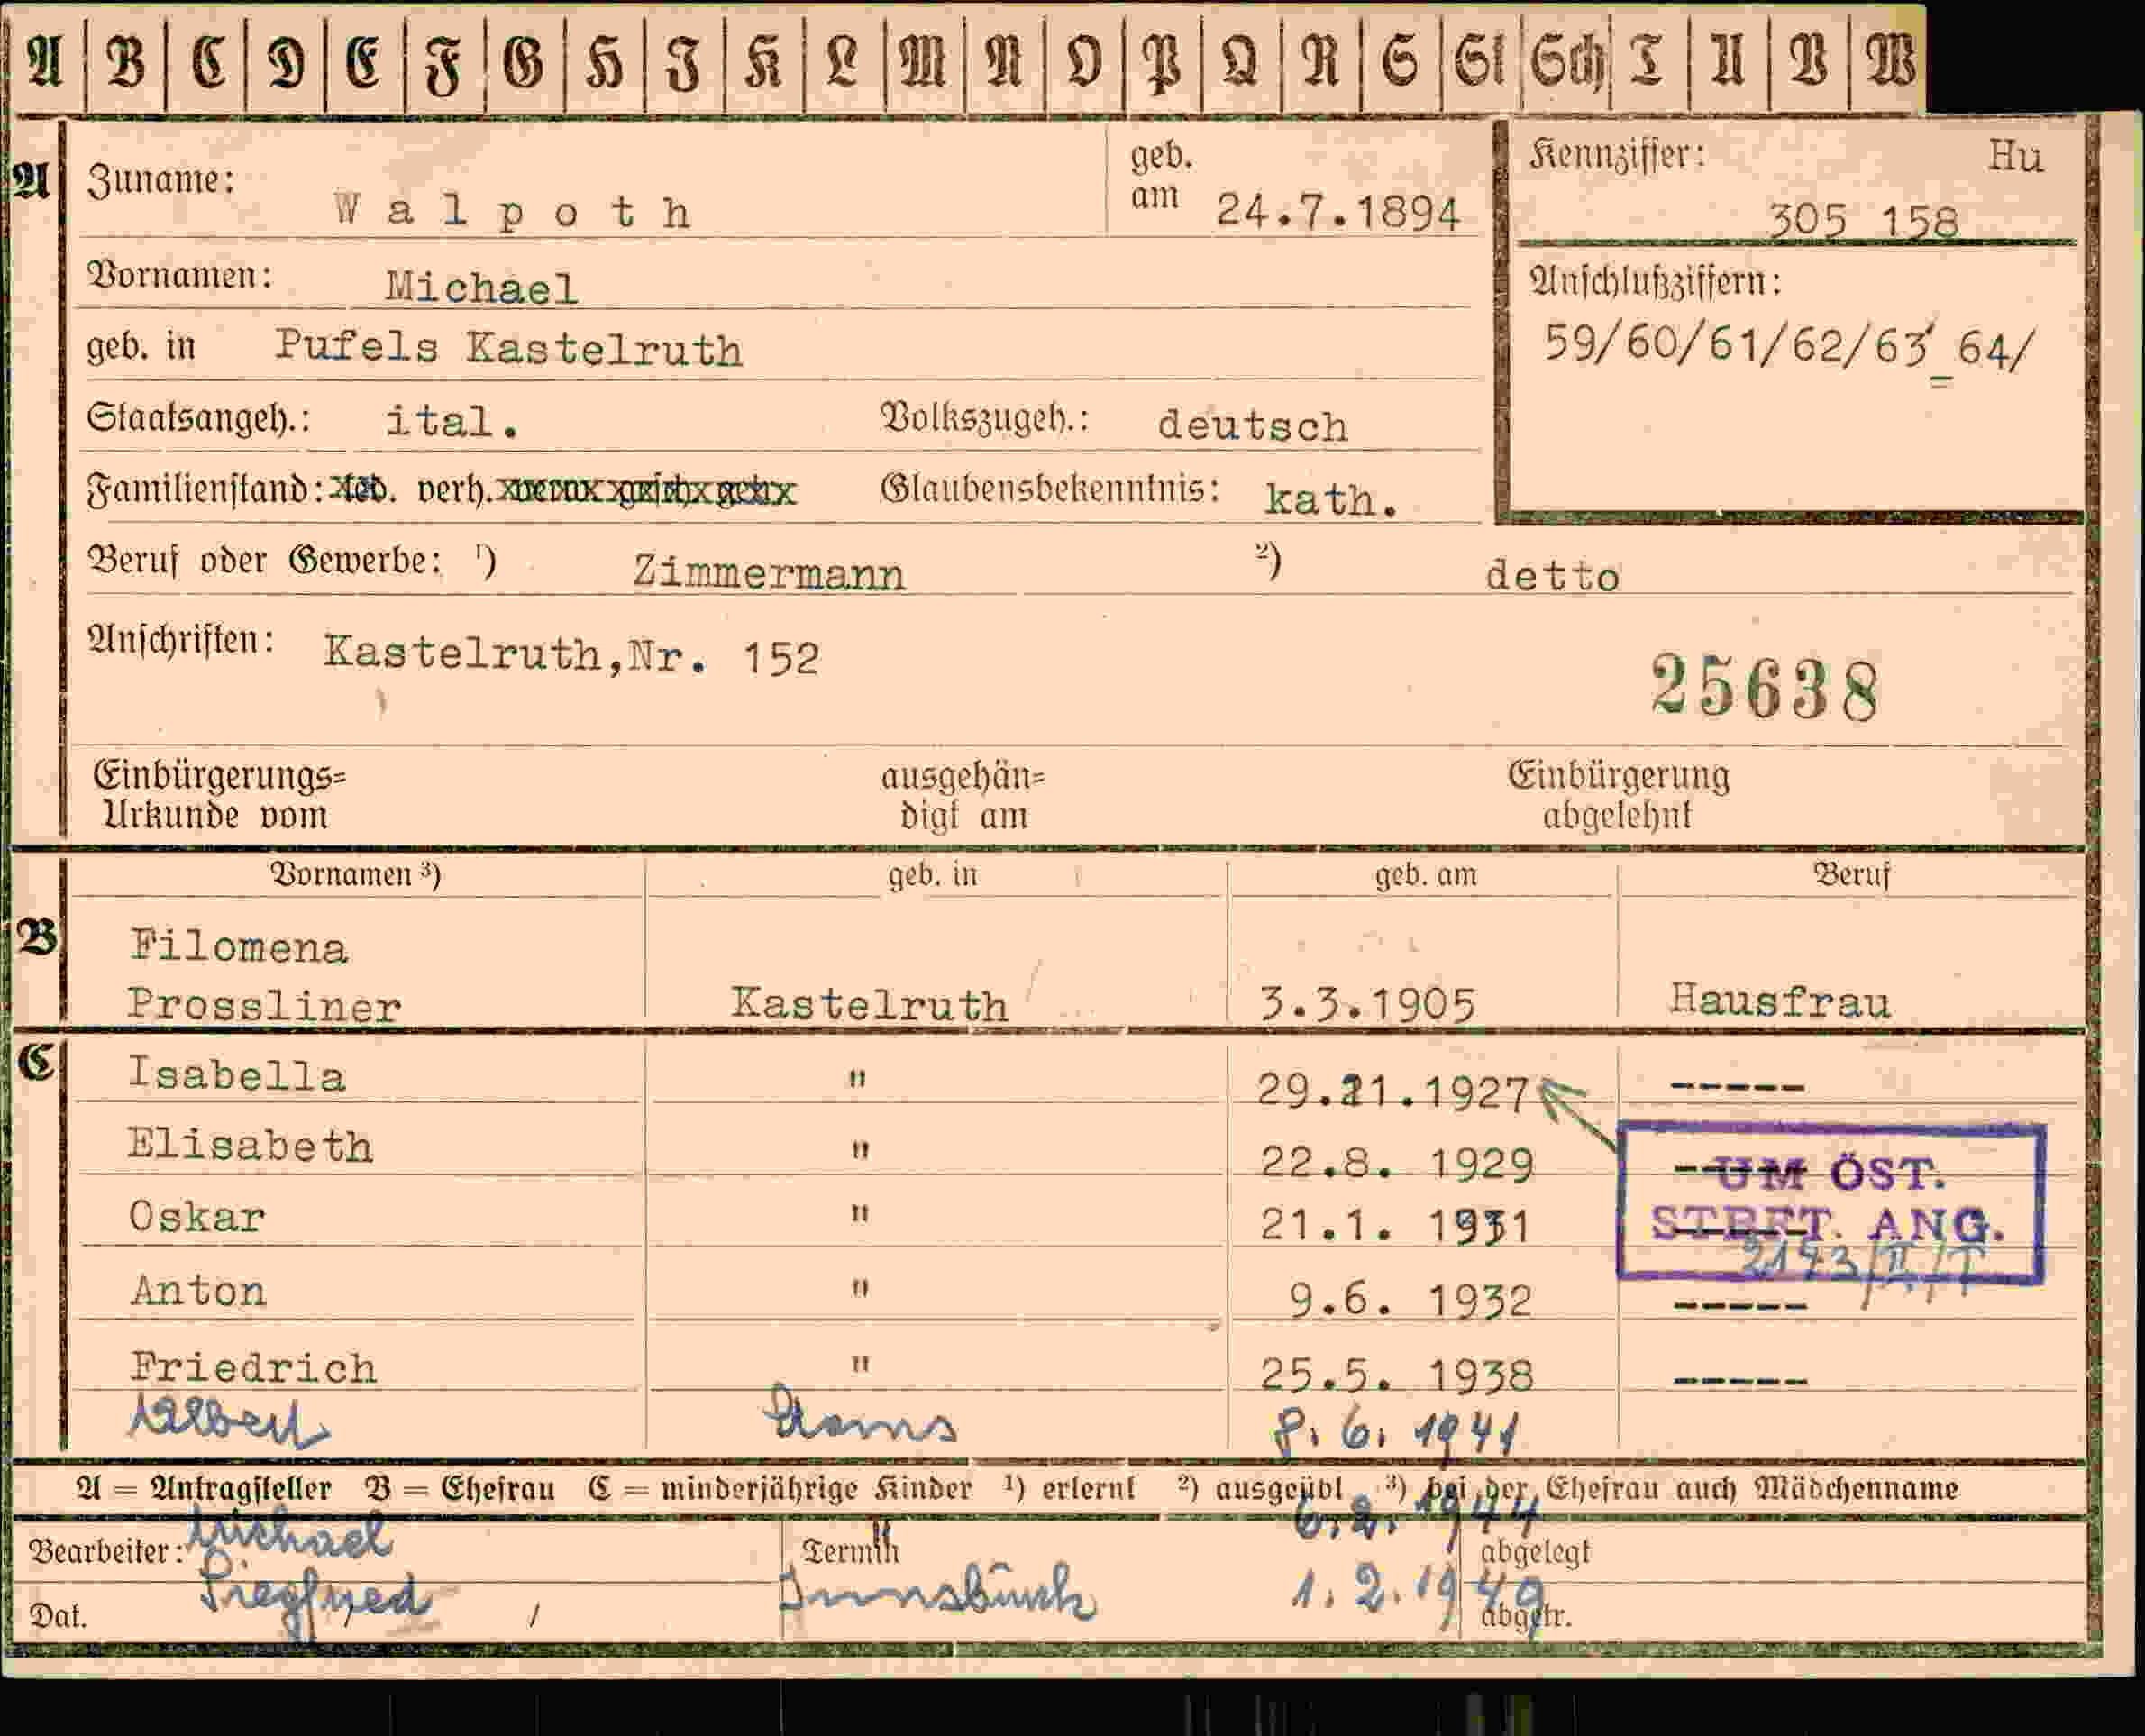Click address 'Kastelruth,Nr. 152'

coord(571,655)
